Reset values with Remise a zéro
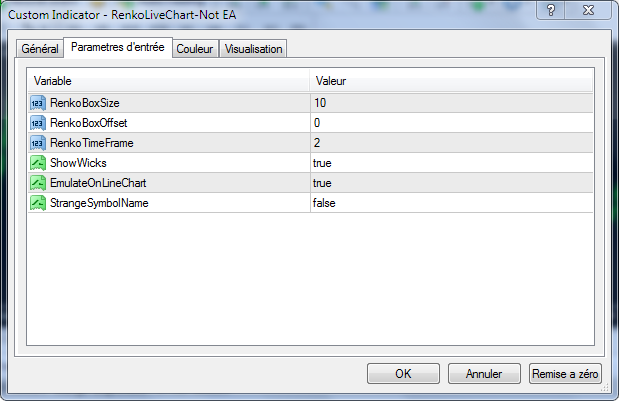 coord(565,374)
